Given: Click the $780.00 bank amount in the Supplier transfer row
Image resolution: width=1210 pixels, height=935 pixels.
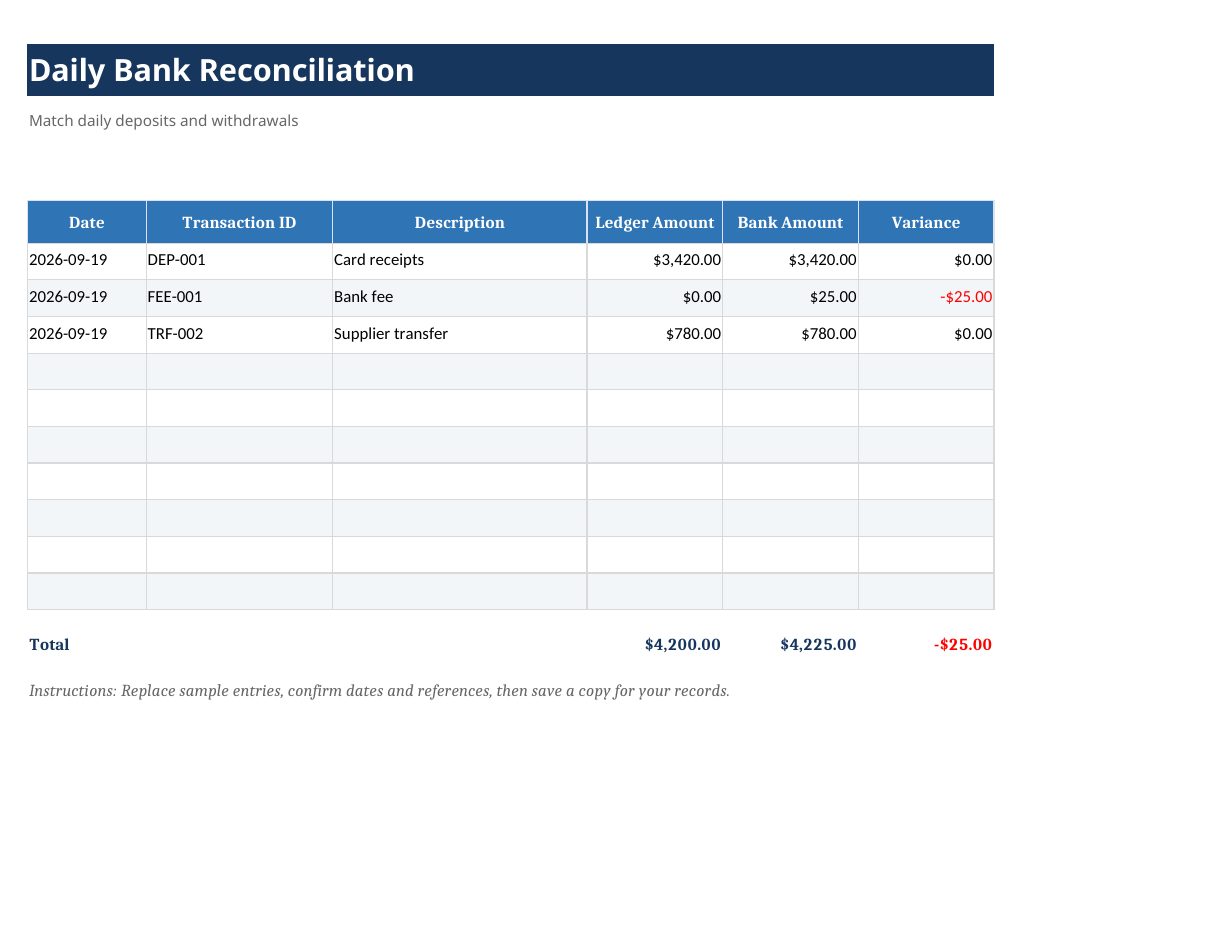Looking at the screenshot, I should click(x=790, y=334).
